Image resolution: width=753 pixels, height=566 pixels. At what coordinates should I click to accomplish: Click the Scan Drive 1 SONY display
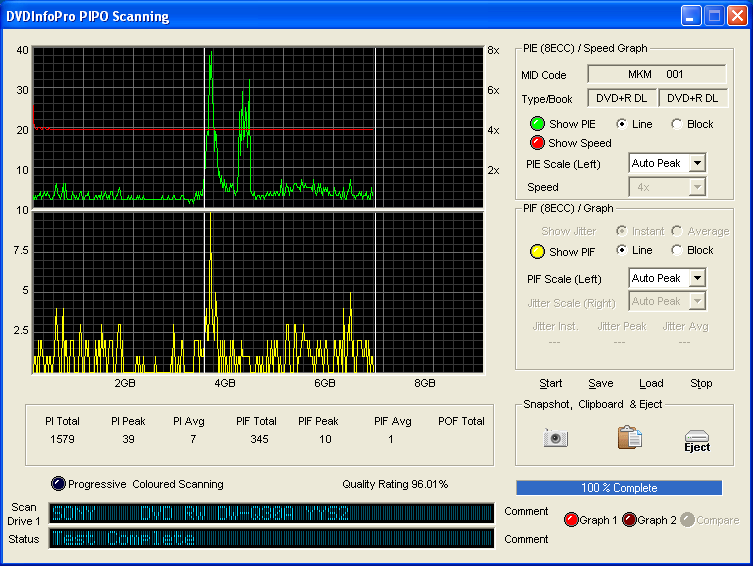pos(271,513)
